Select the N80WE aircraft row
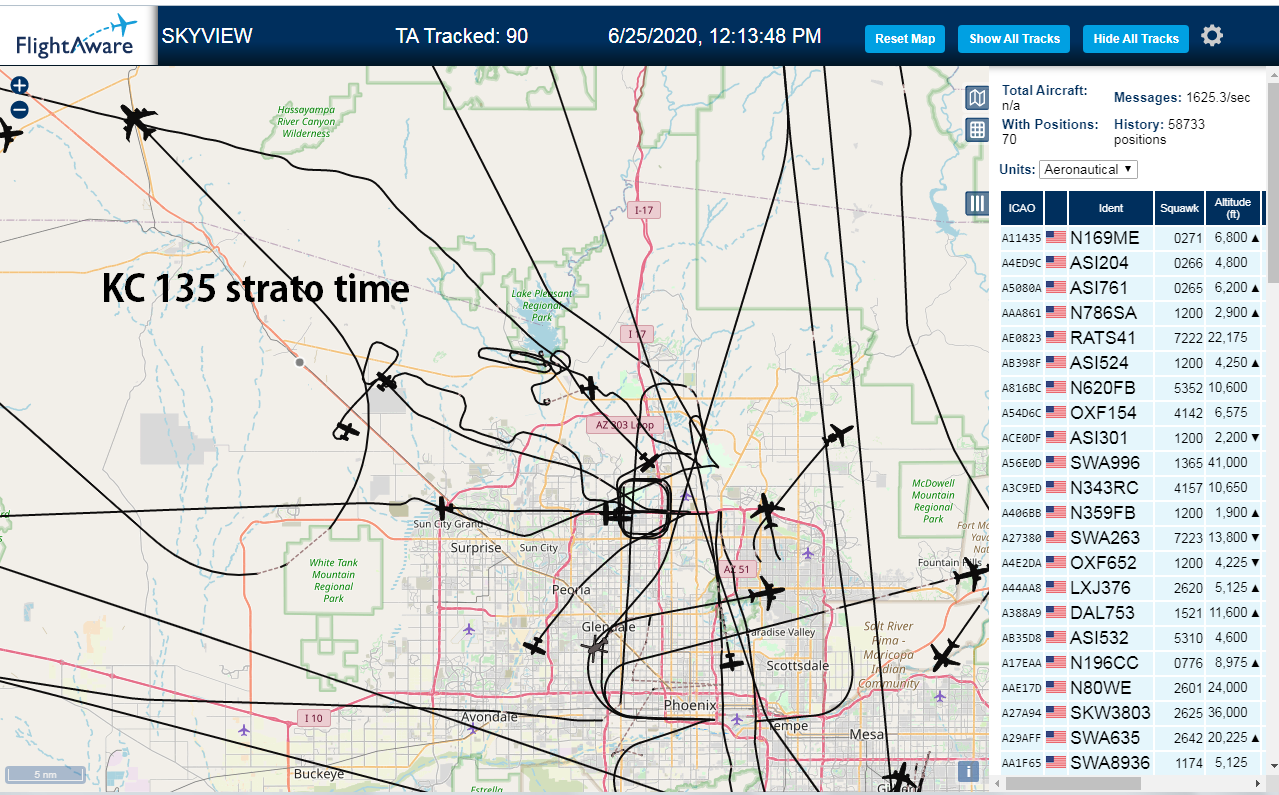 click(1131, 688)
